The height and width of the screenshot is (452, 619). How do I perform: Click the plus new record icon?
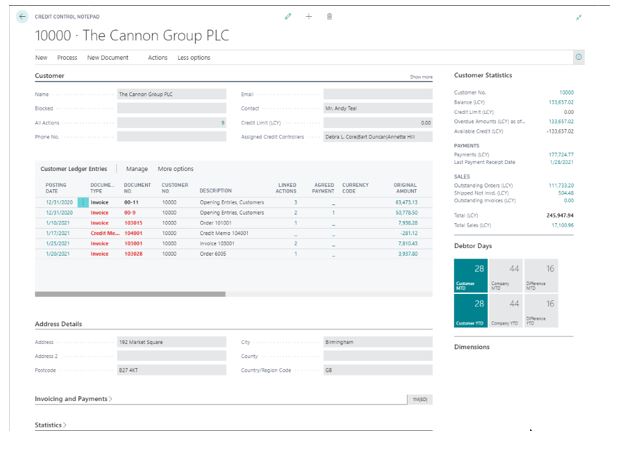point(309,16)
